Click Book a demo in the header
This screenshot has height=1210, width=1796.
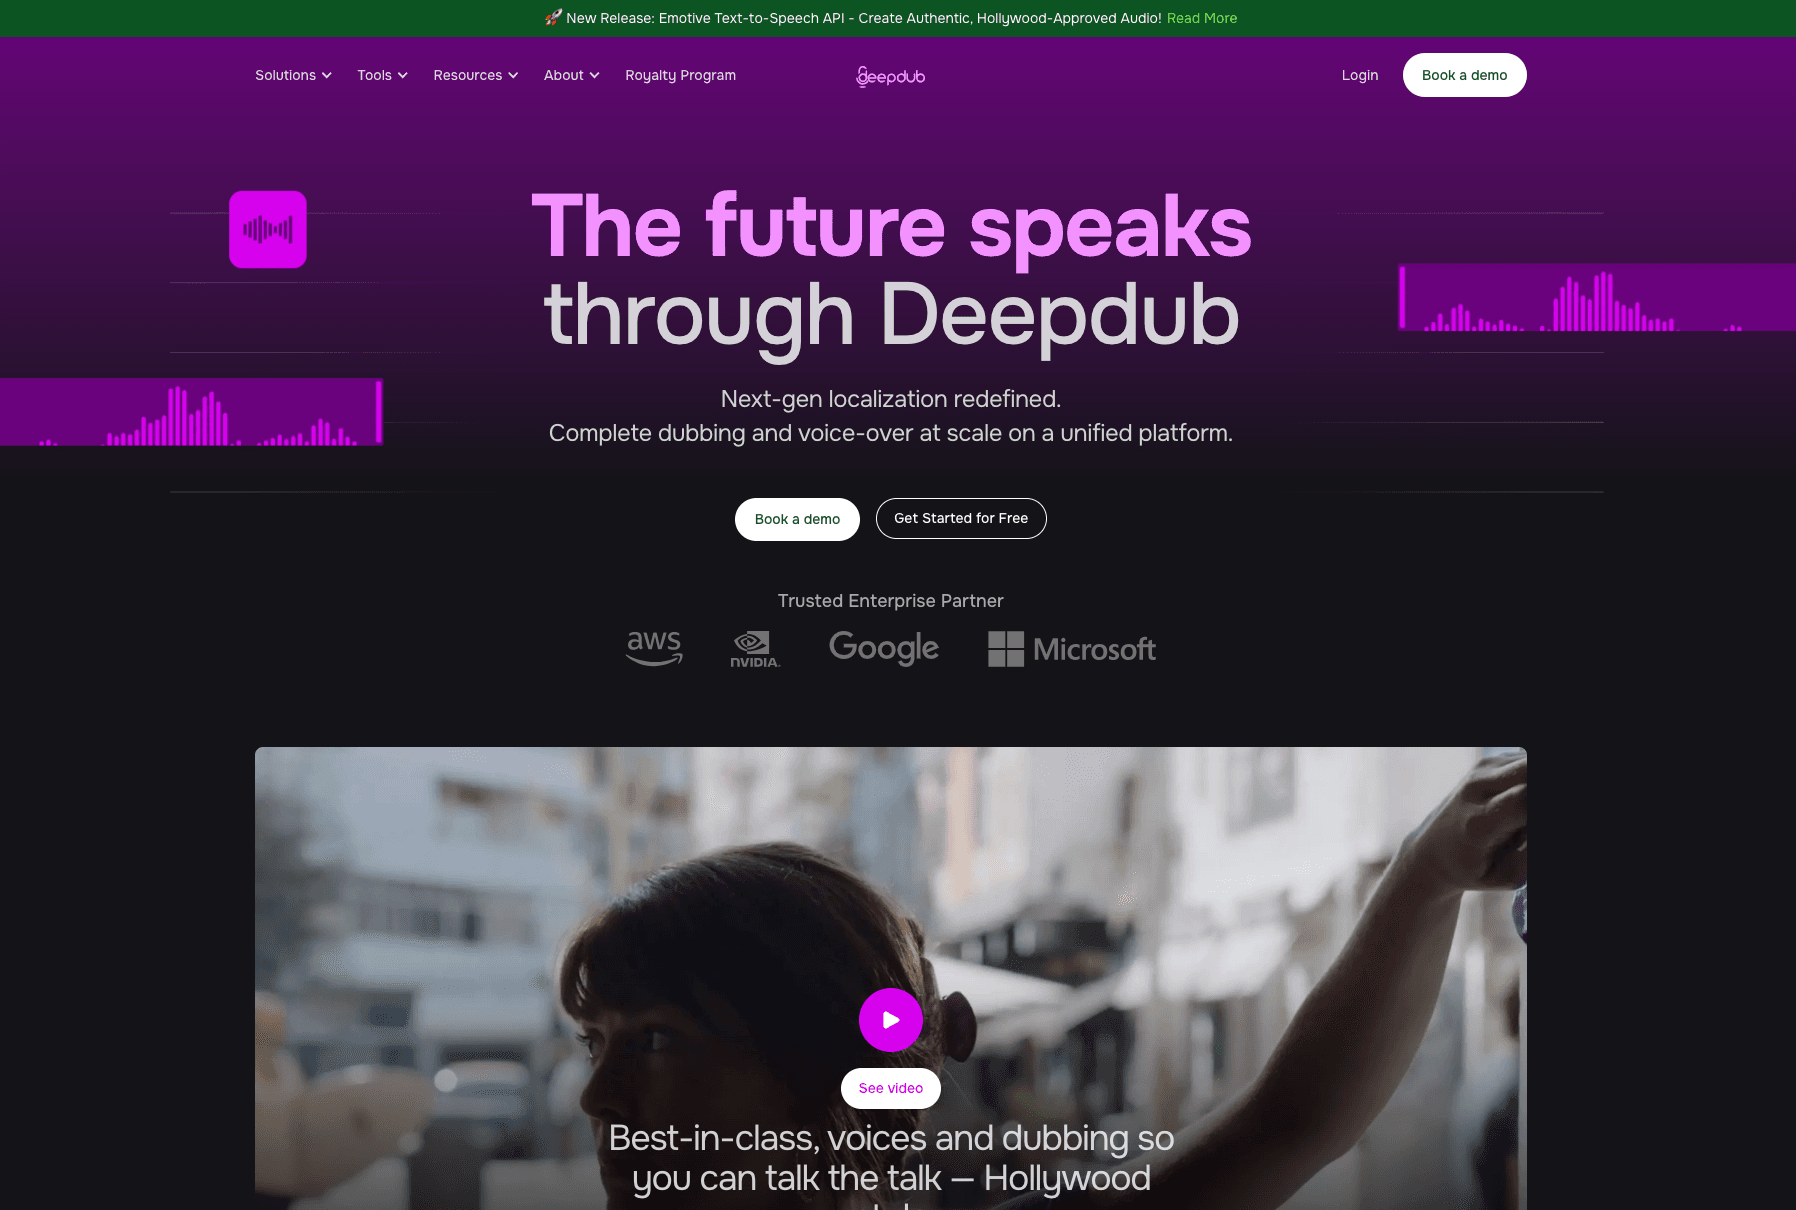(x=1464, y=75)
